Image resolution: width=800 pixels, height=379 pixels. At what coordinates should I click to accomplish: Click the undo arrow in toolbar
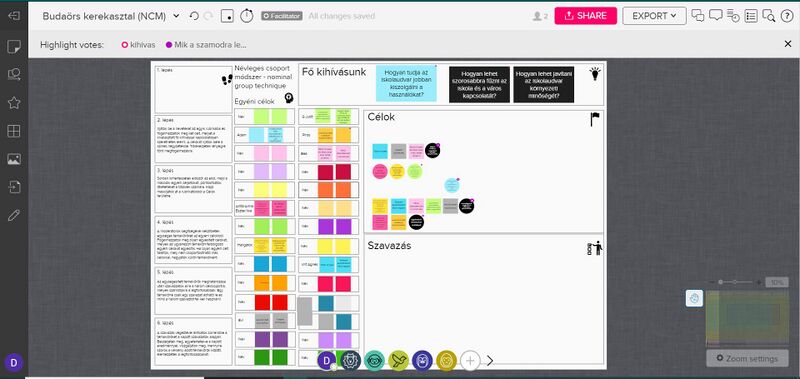click(194, 16)
